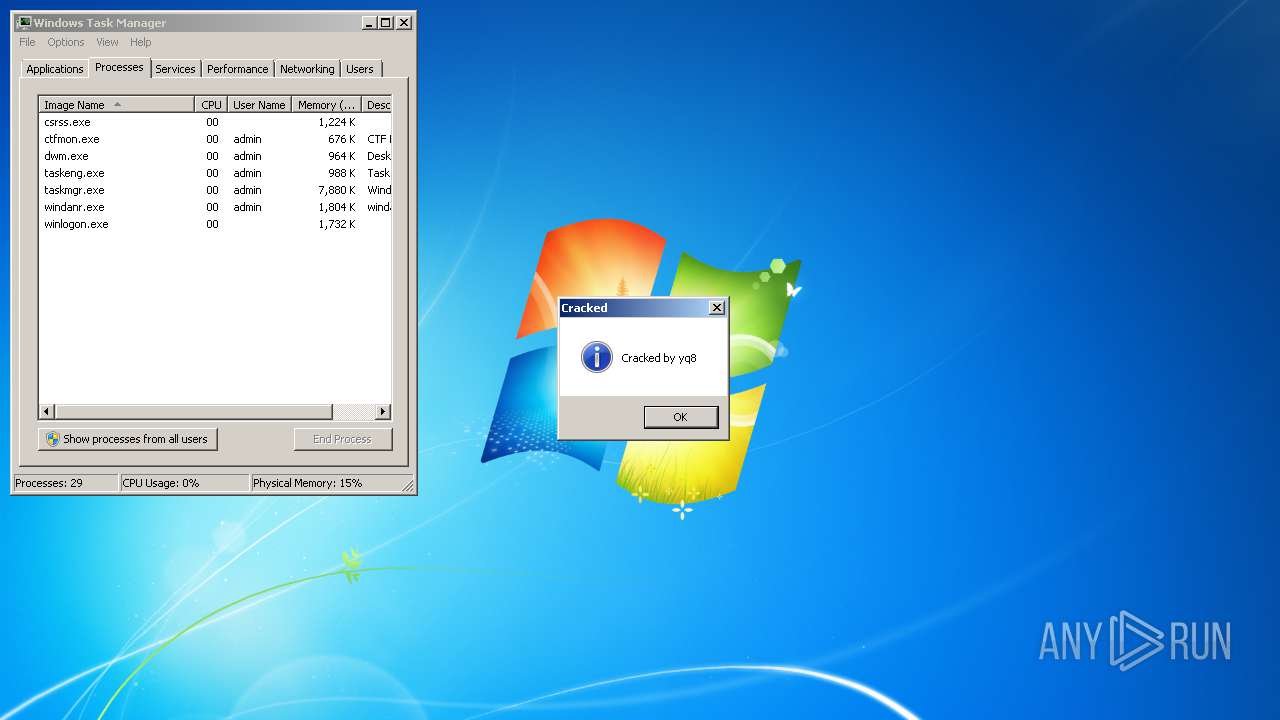Sort by CPU column header
Screen dimensions: 1280x720
point(211,105)
